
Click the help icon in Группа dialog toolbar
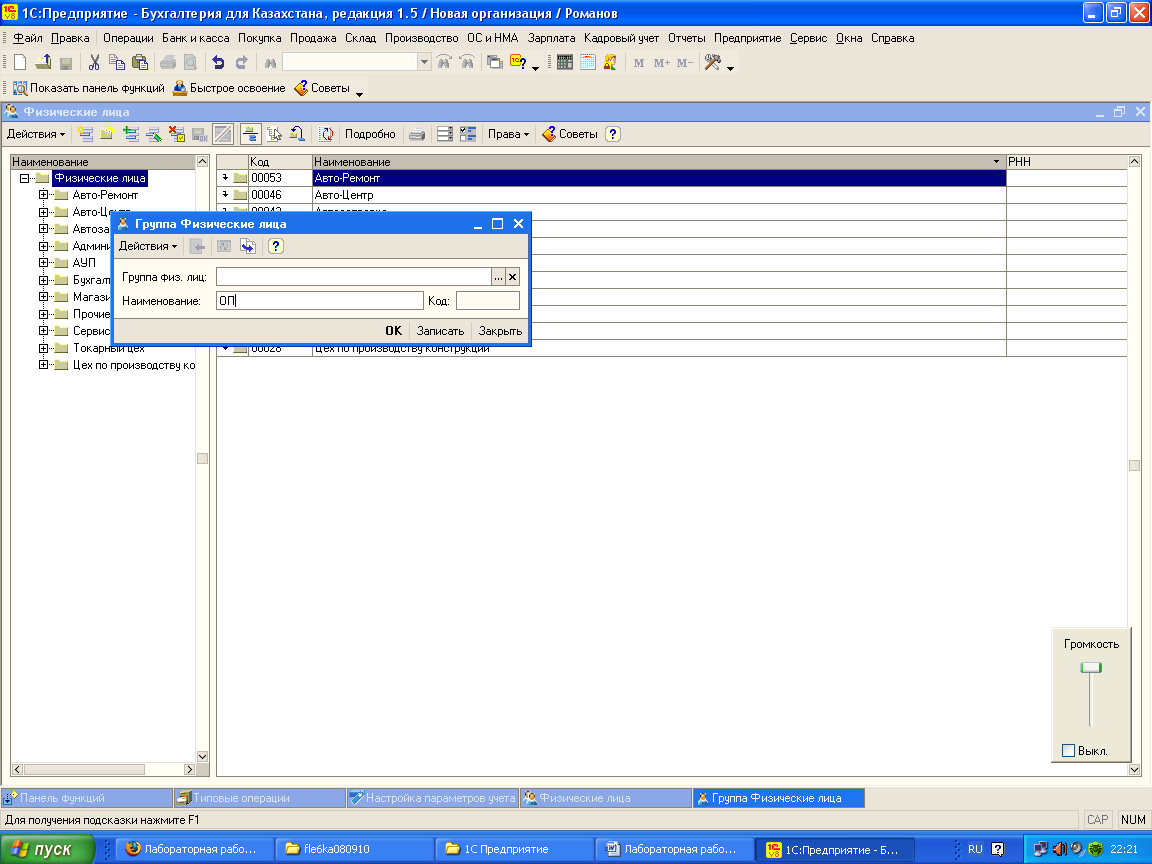(276, 246)
